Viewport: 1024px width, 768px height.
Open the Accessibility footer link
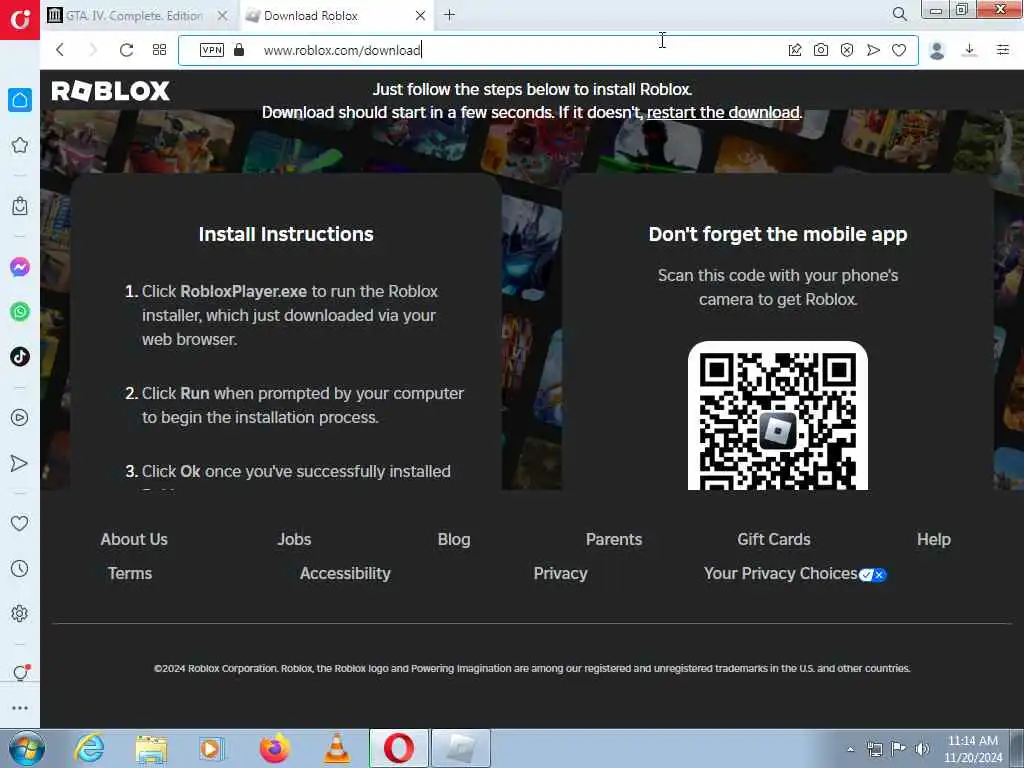pos(345,573)
